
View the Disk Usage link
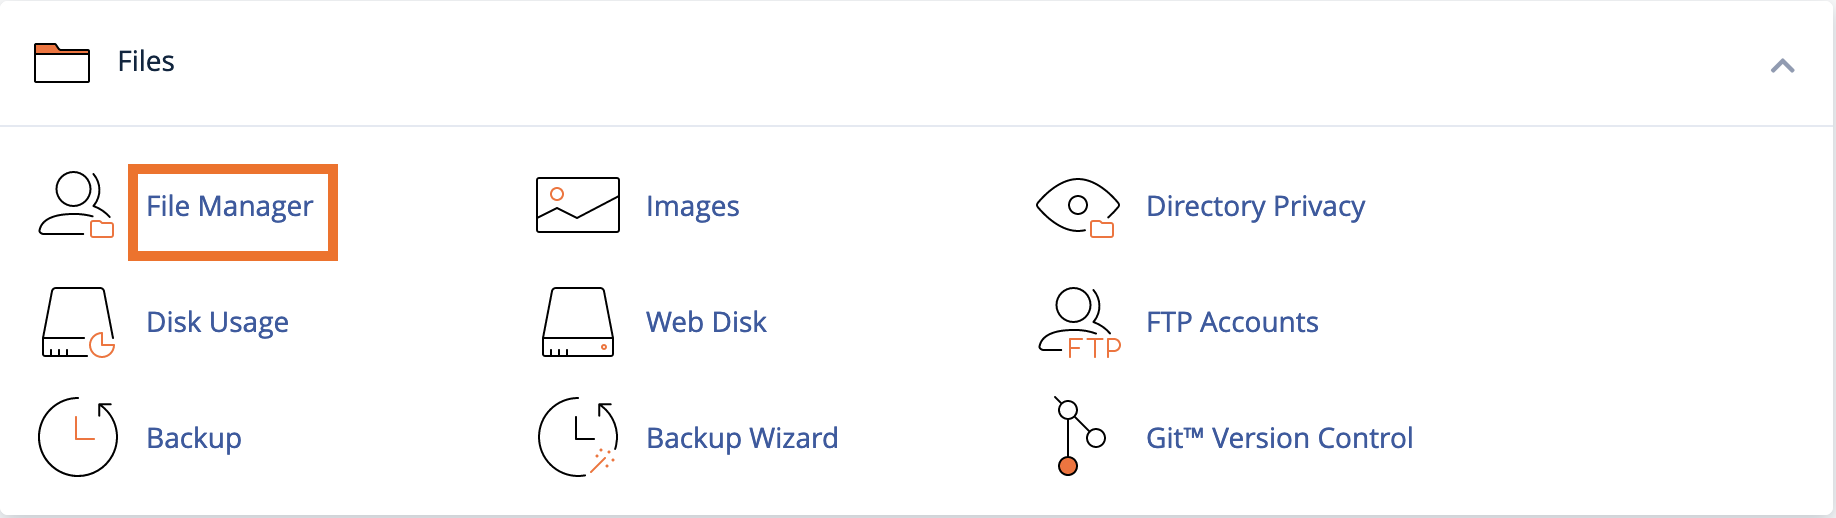[217, 322]
